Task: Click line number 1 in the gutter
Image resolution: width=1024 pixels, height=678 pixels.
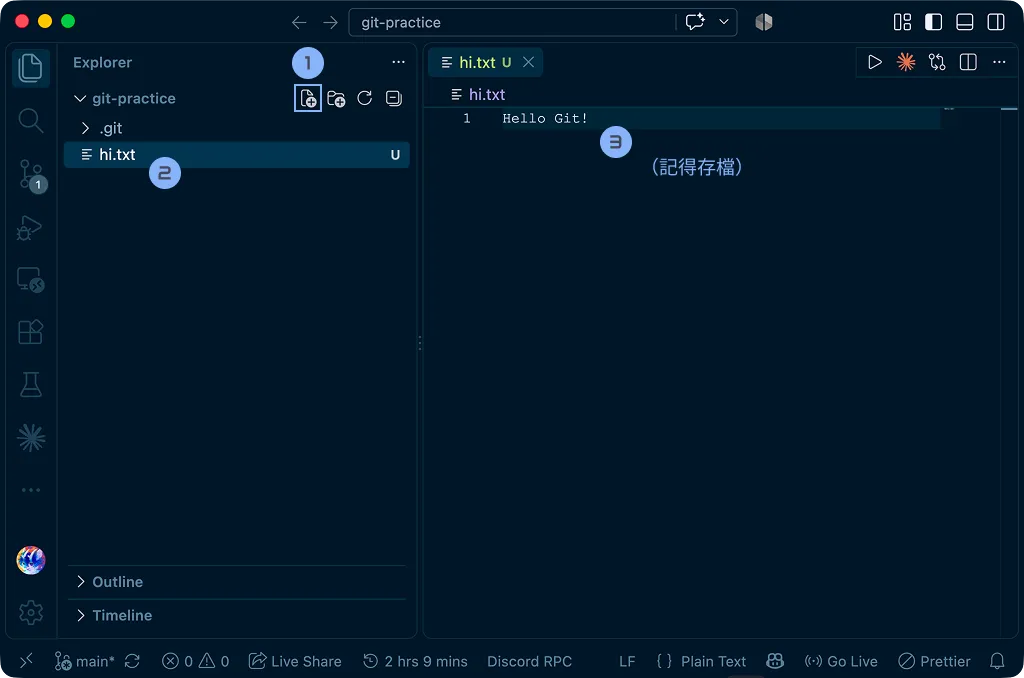Action: pos(466,119)
